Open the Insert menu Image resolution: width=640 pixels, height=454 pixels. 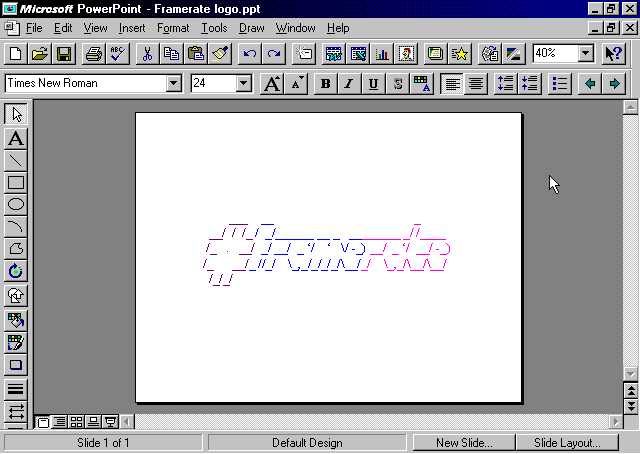coord(132,28)
